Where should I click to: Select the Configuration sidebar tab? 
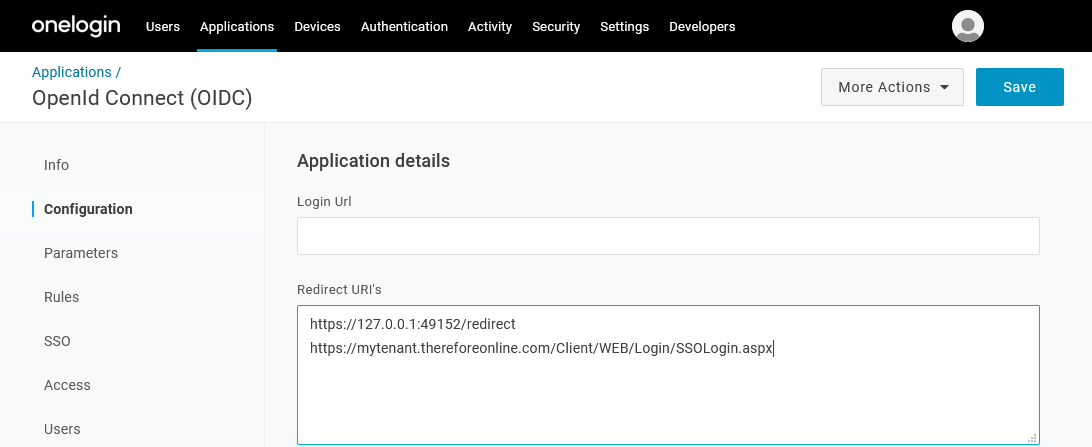coord(88,209)
